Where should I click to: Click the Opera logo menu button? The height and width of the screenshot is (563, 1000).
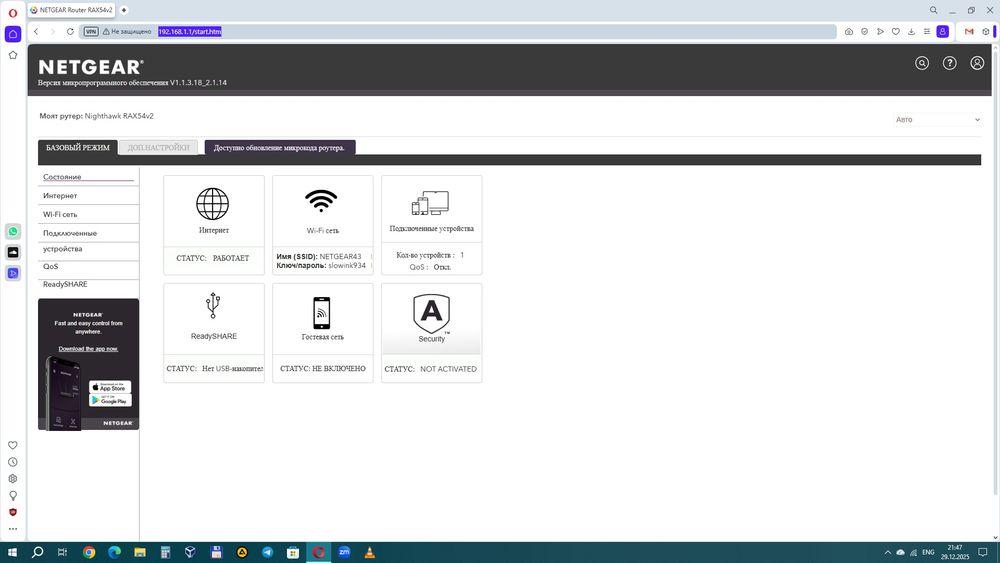click(x=13, y=13)
